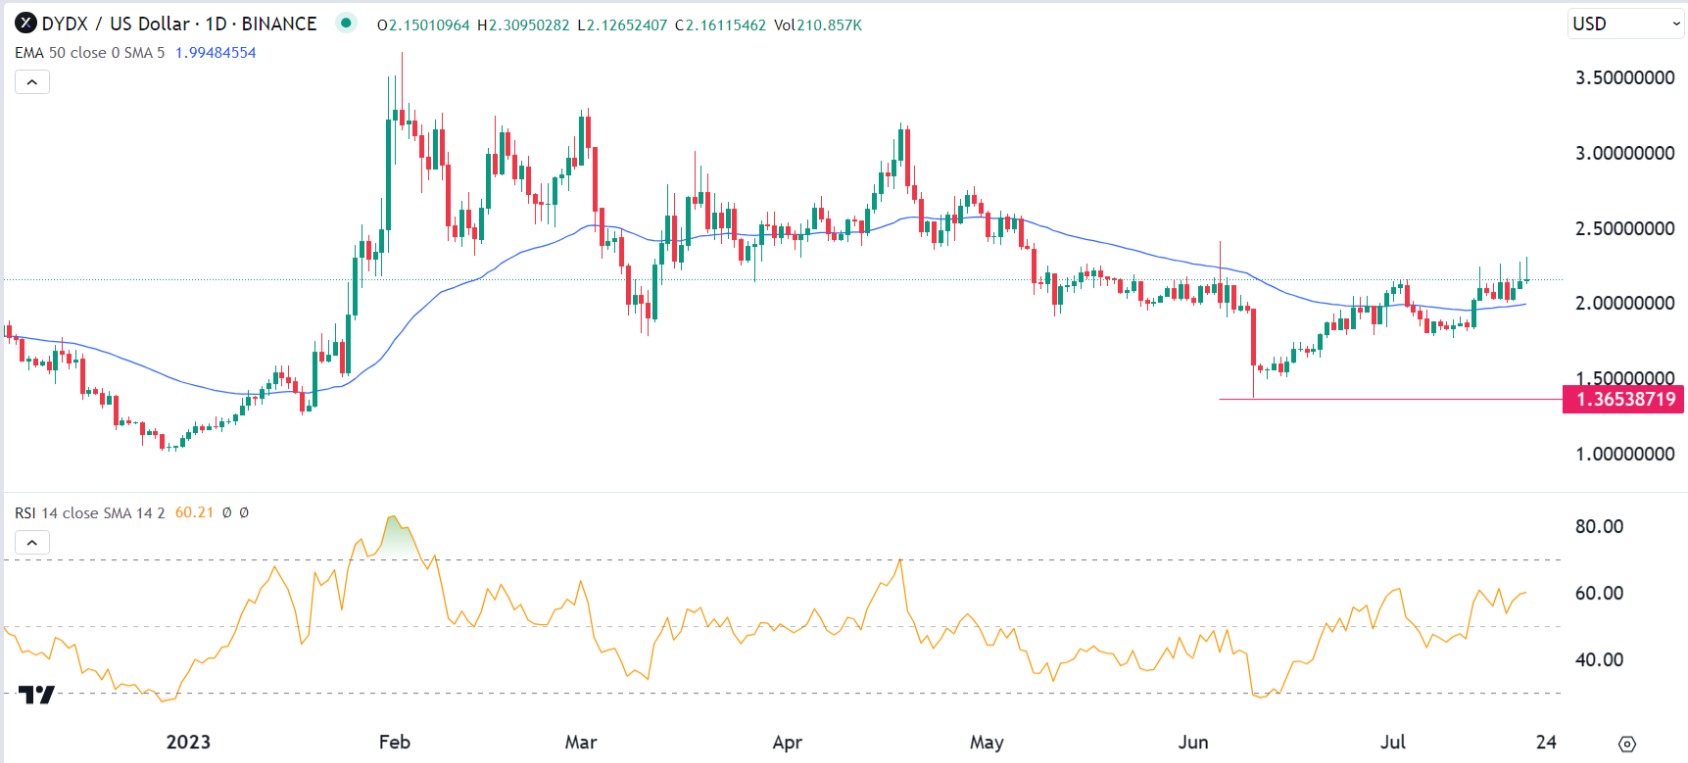The image size is (1688, 763).
Task: Click the low price L2.12652407
Action: [621, 25]
